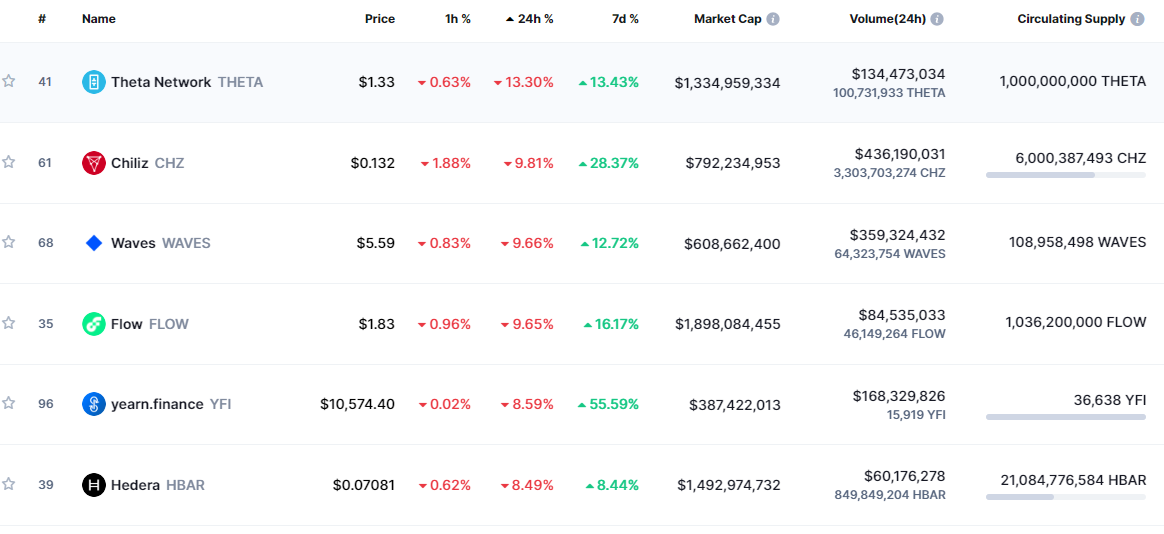Click Waves volume $359,324,432

[x=897, y=235]
